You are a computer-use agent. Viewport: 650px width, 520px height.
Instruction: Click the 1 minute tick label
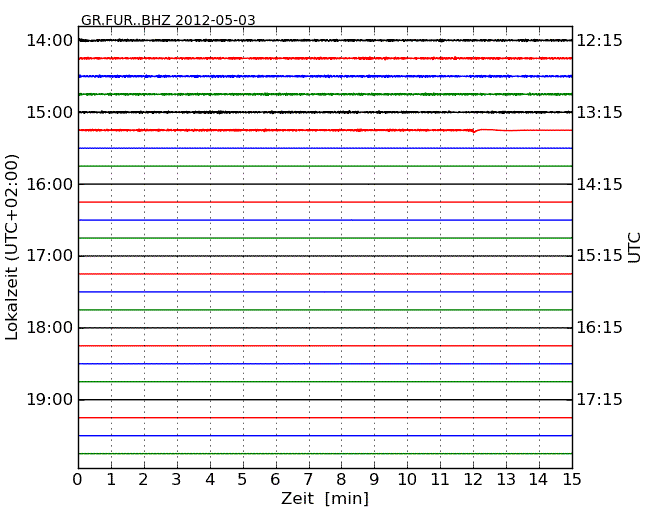coord(111,480)
